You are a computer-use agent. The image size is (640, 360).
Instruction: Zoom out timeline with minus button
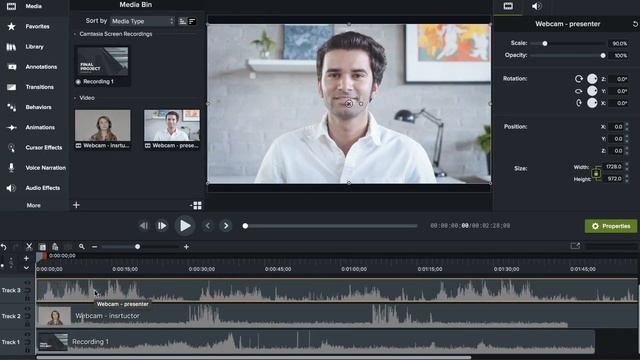[94, 247]
